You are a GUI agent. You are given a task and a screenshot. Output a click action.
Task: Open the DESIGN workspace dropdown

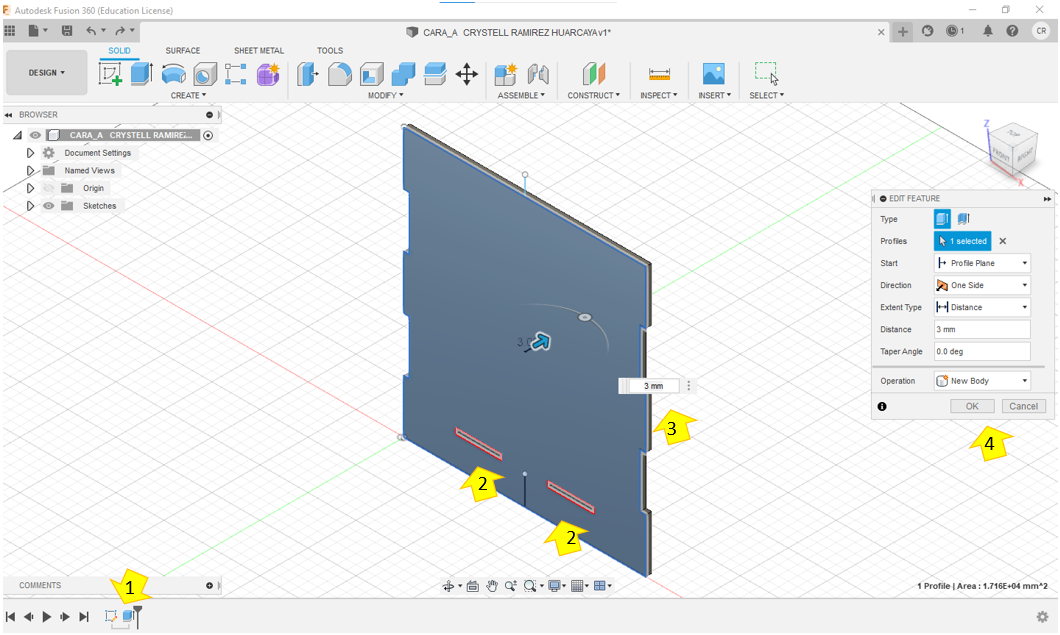[x=47, y=72]
